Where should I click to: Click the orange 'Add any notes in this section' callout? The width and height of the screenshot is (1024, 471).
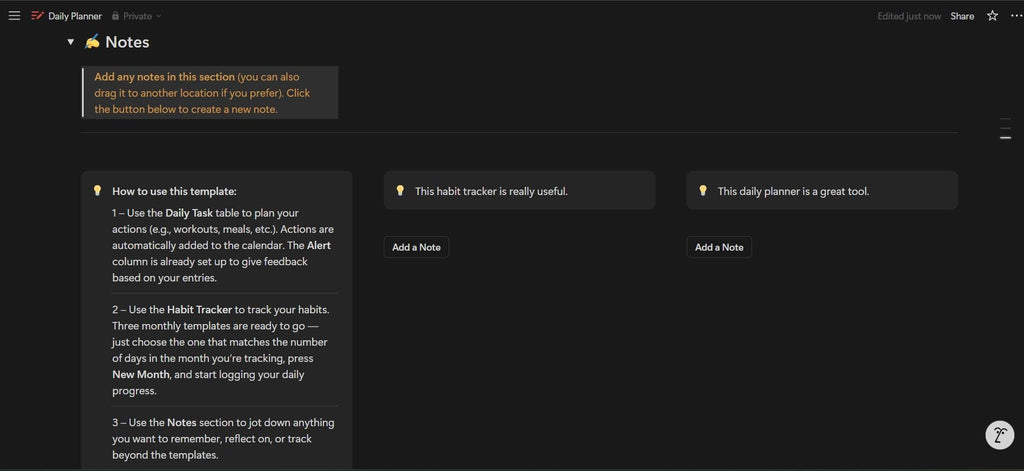click(x=210, y=93)
